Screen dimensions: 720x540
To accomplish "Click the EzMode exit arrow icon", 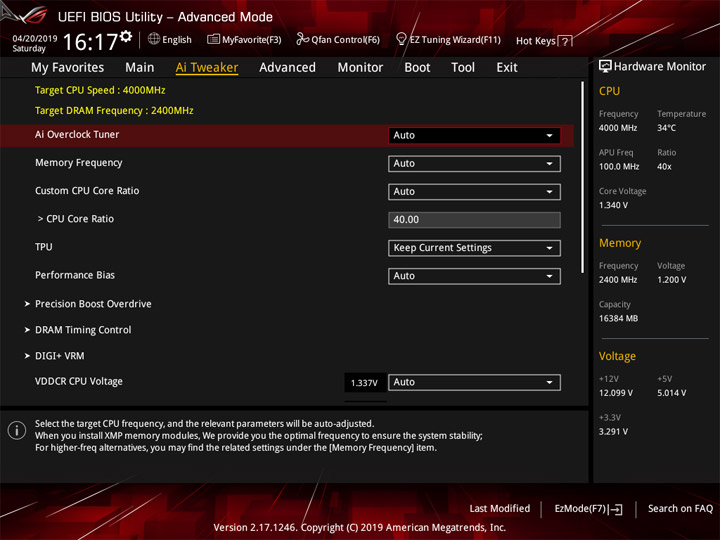I will pos(616,509).
